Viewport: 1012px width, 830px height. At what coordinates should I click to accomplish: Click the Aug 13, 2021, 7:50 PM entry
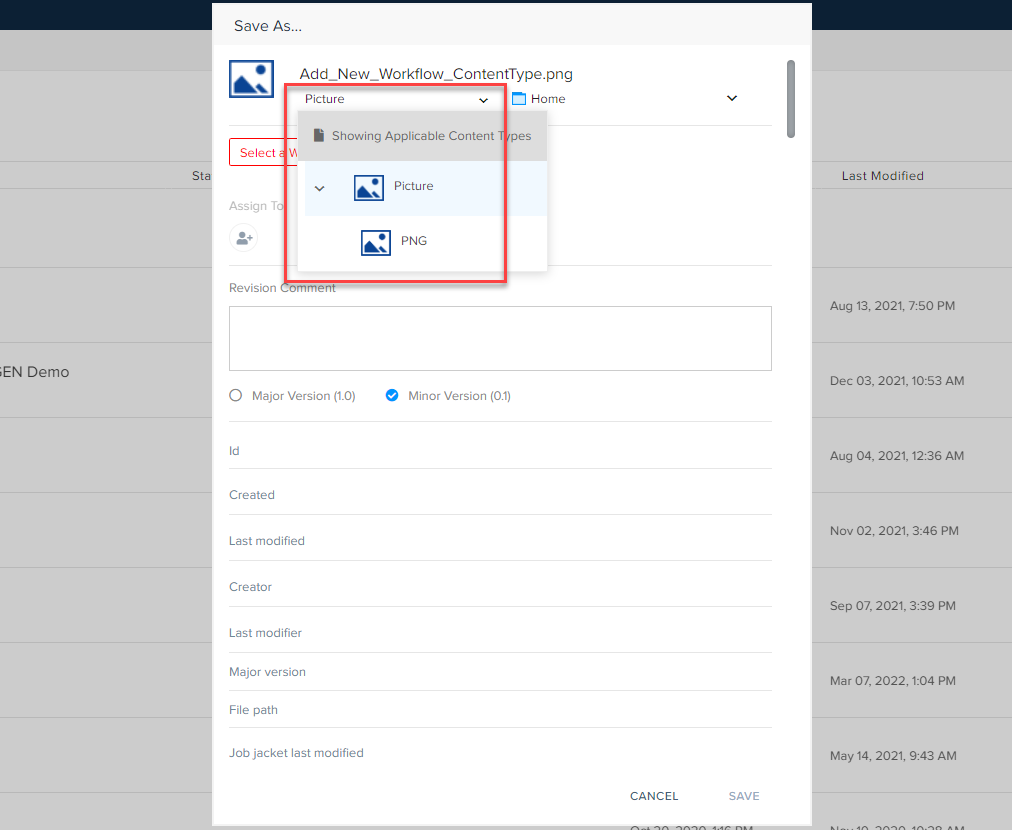coord(892,306)
